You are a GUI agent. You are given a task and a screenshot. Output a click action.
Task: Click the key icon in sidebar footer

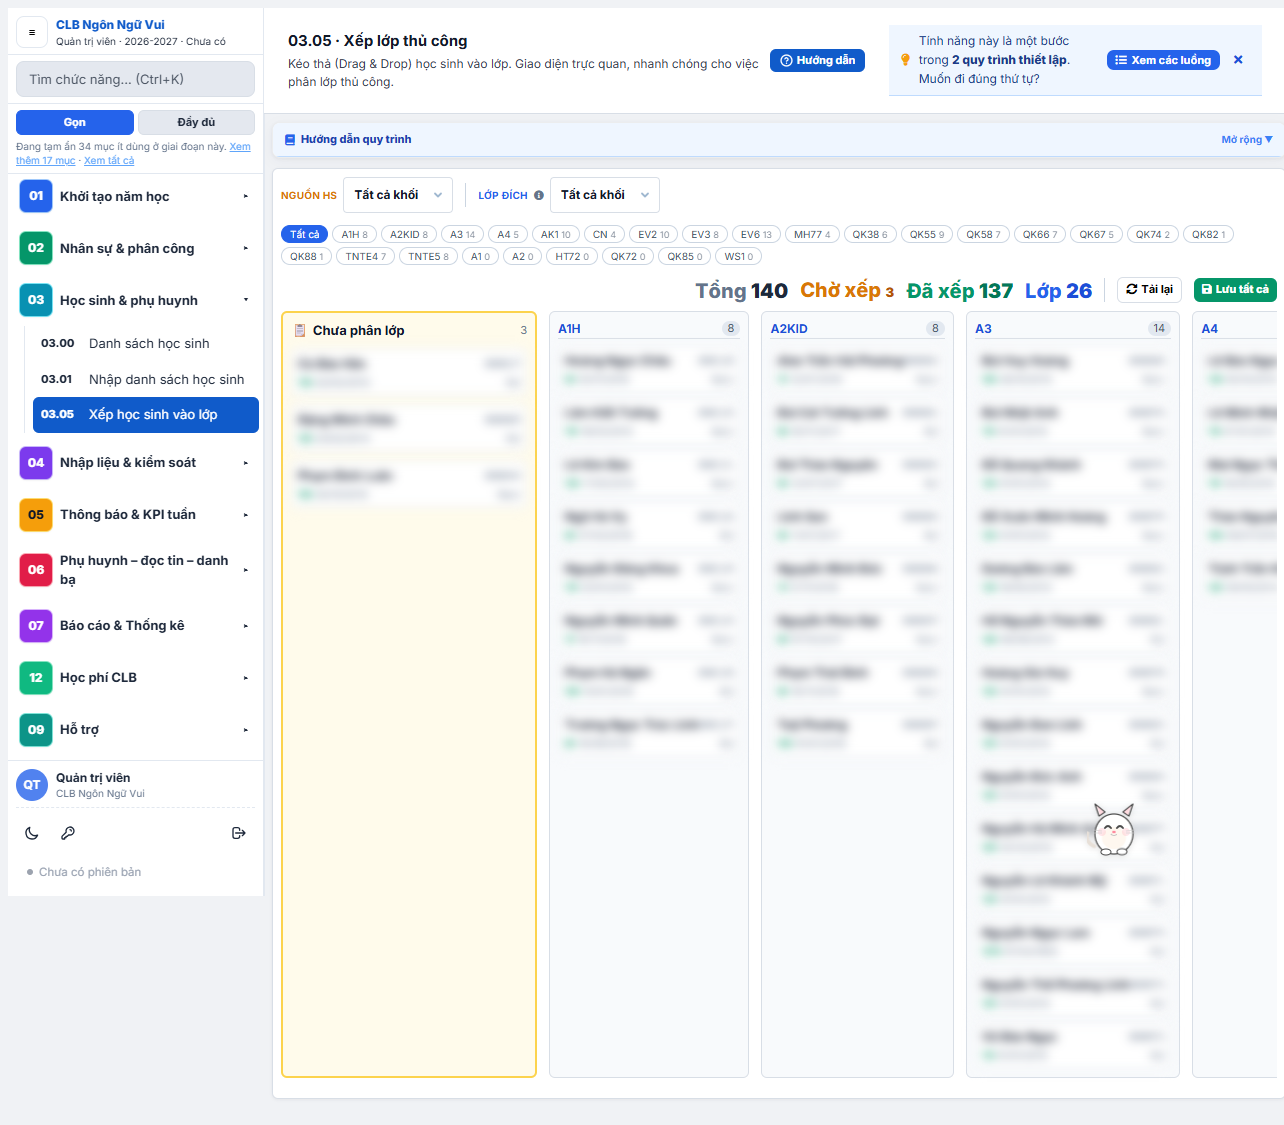click(68, 833)
